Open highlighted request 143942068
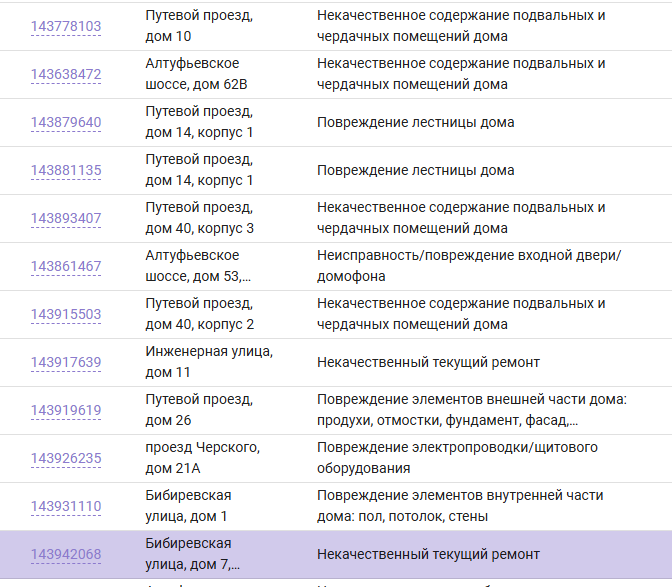The image size is (672, 587). pos(66,555)
